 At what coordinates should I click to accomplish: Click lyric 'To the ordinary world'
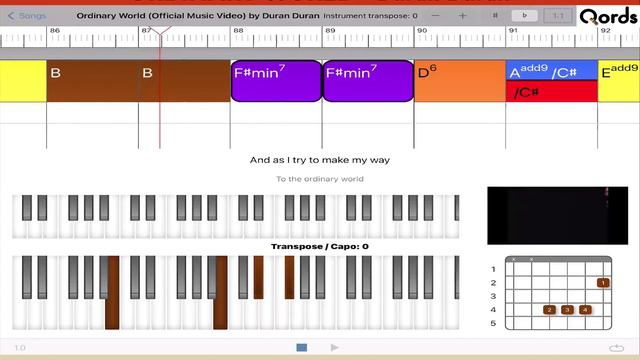point(320,179)
